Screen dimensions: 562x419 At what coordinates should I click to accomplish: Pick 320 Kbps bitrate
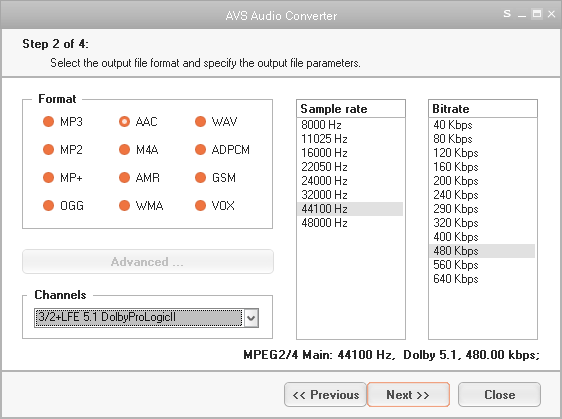[482, 223]
